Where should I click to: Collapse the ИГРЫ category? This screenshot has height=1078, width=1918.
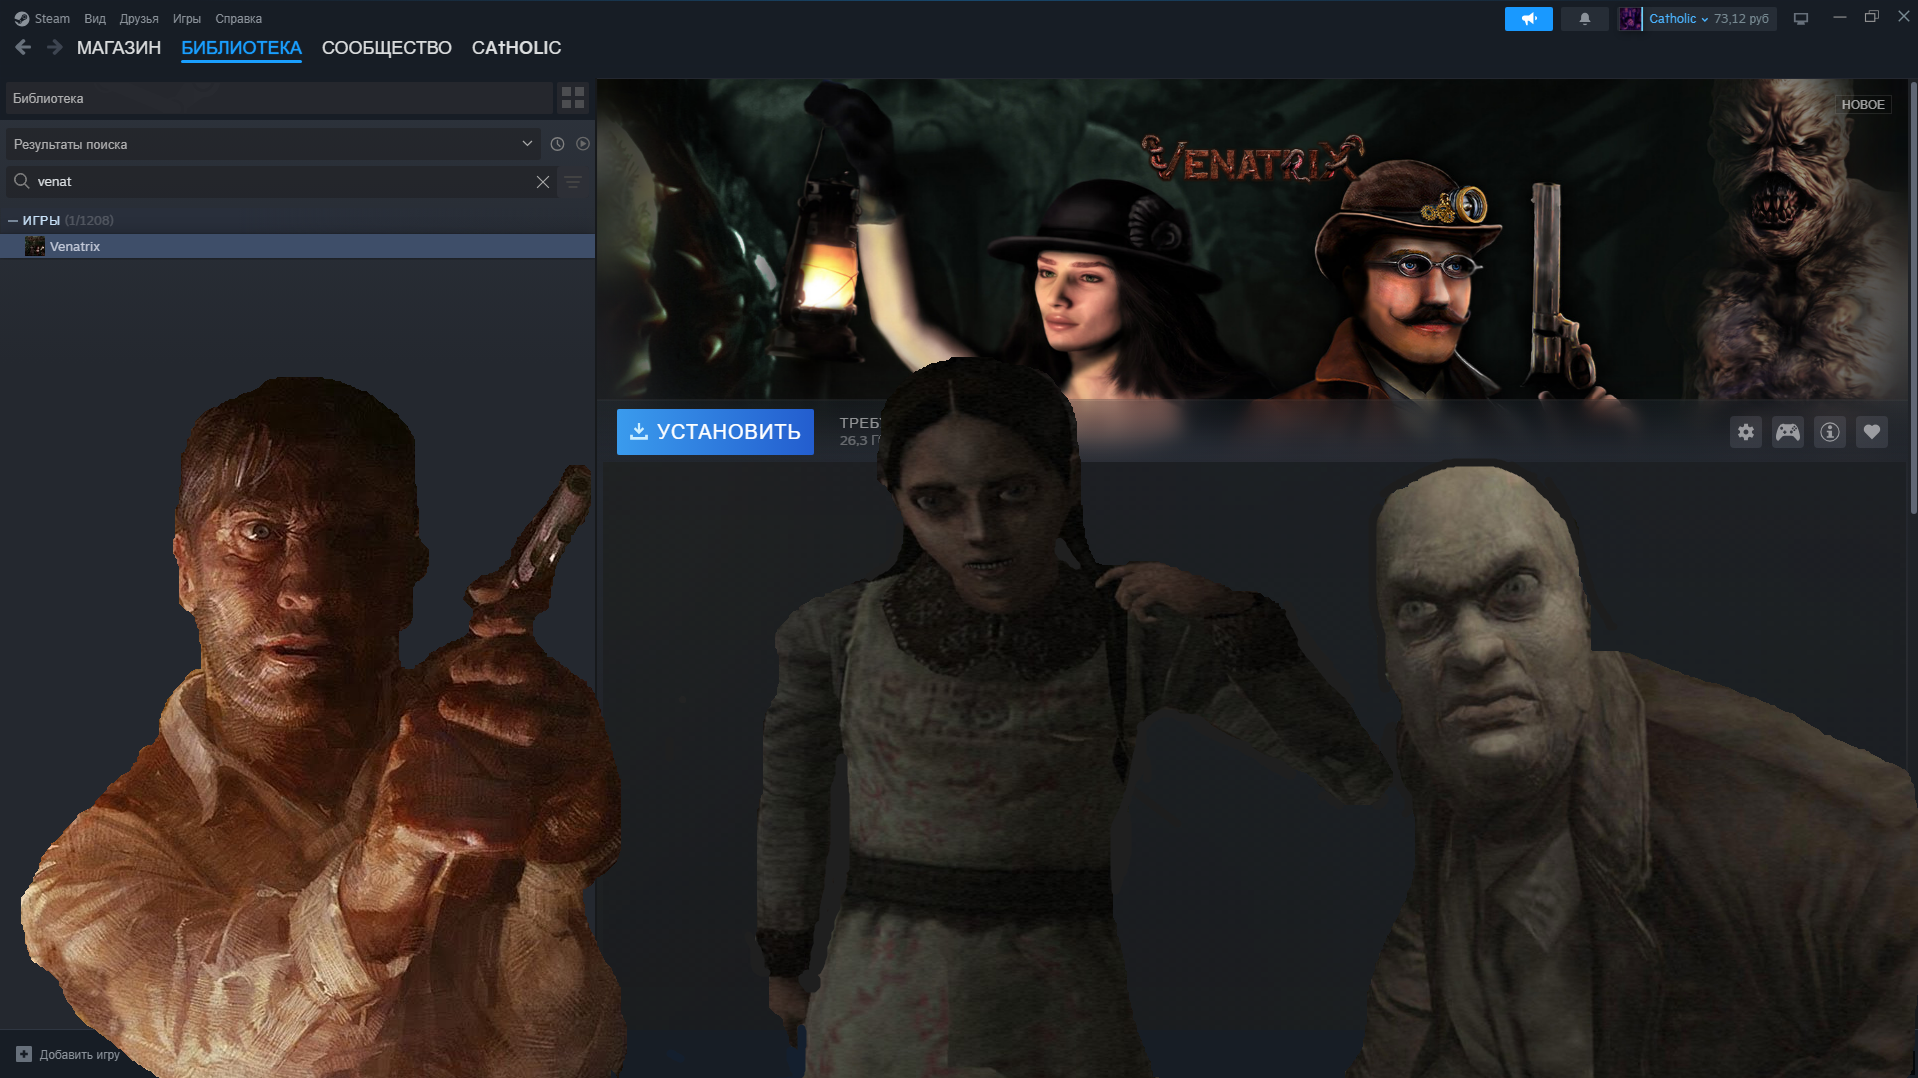pyautogui.click(x=13, y=220)
